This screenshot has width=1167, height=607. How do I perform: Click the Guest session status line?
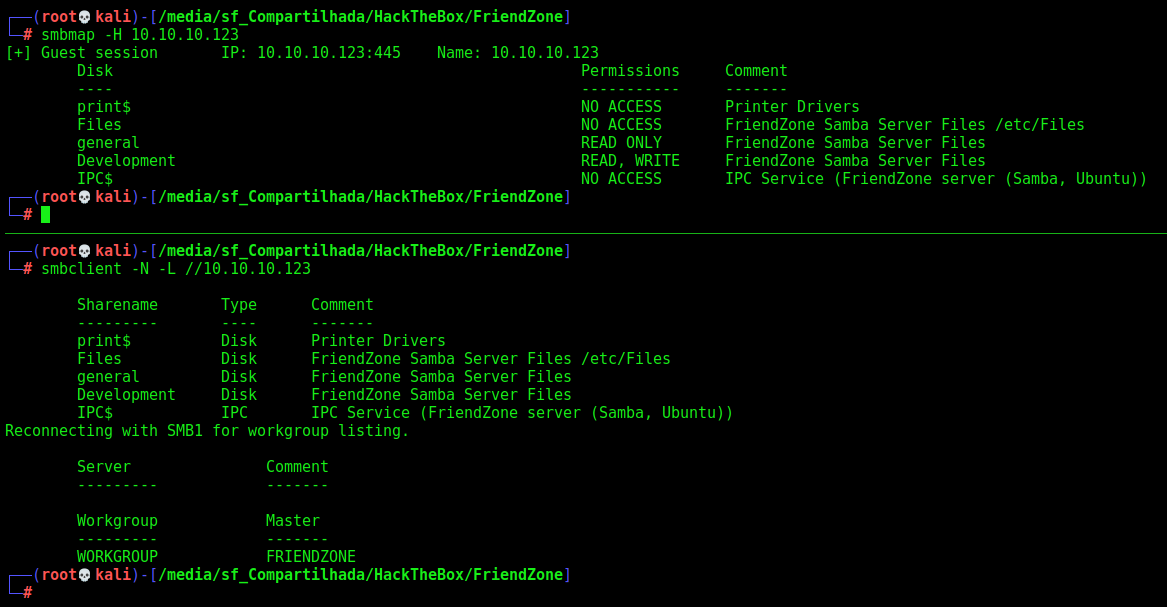[x=301, y=53]
